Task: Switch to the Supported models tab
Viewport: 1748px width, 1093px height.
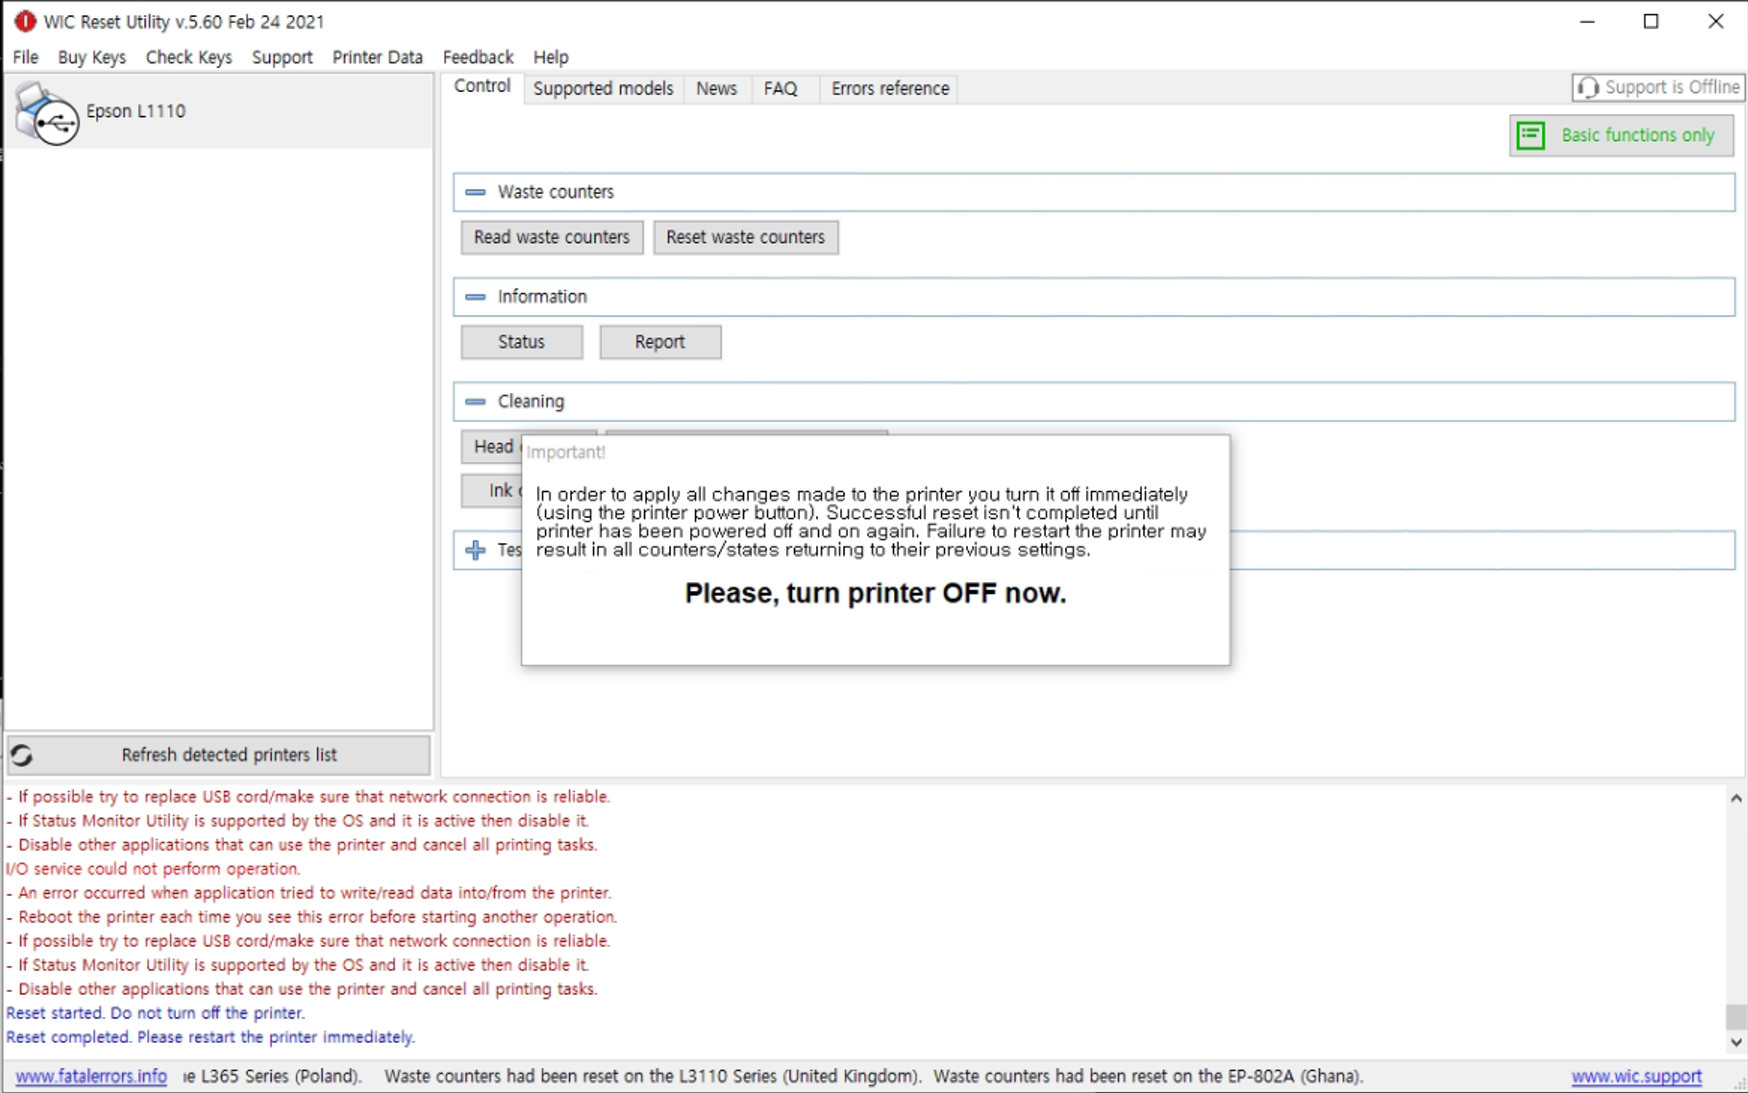Action: coord(603,89)
